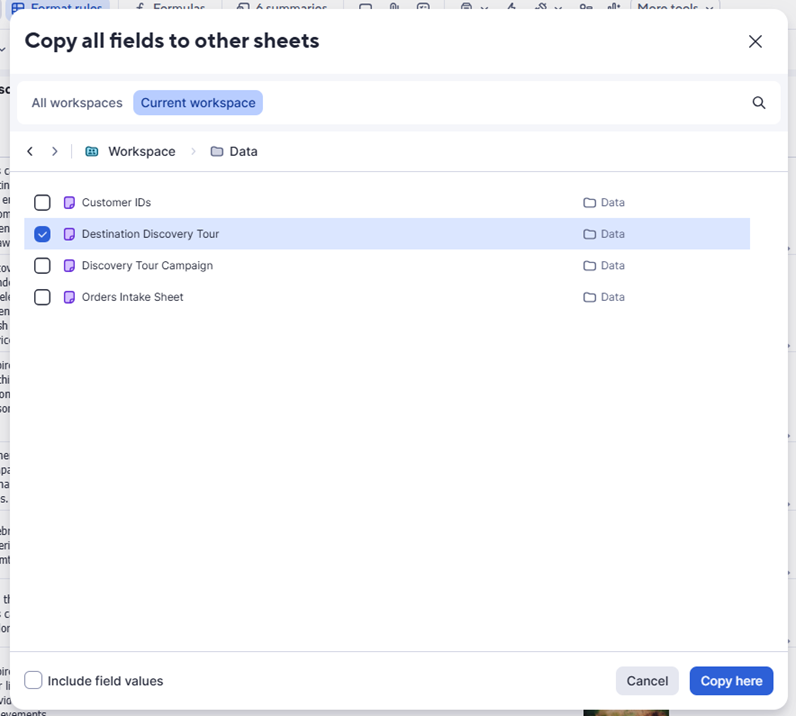Viewport: 796px width, 716px height.
Task: Check the Customer IDs checkbox
Action: click(x=42, y=203)
